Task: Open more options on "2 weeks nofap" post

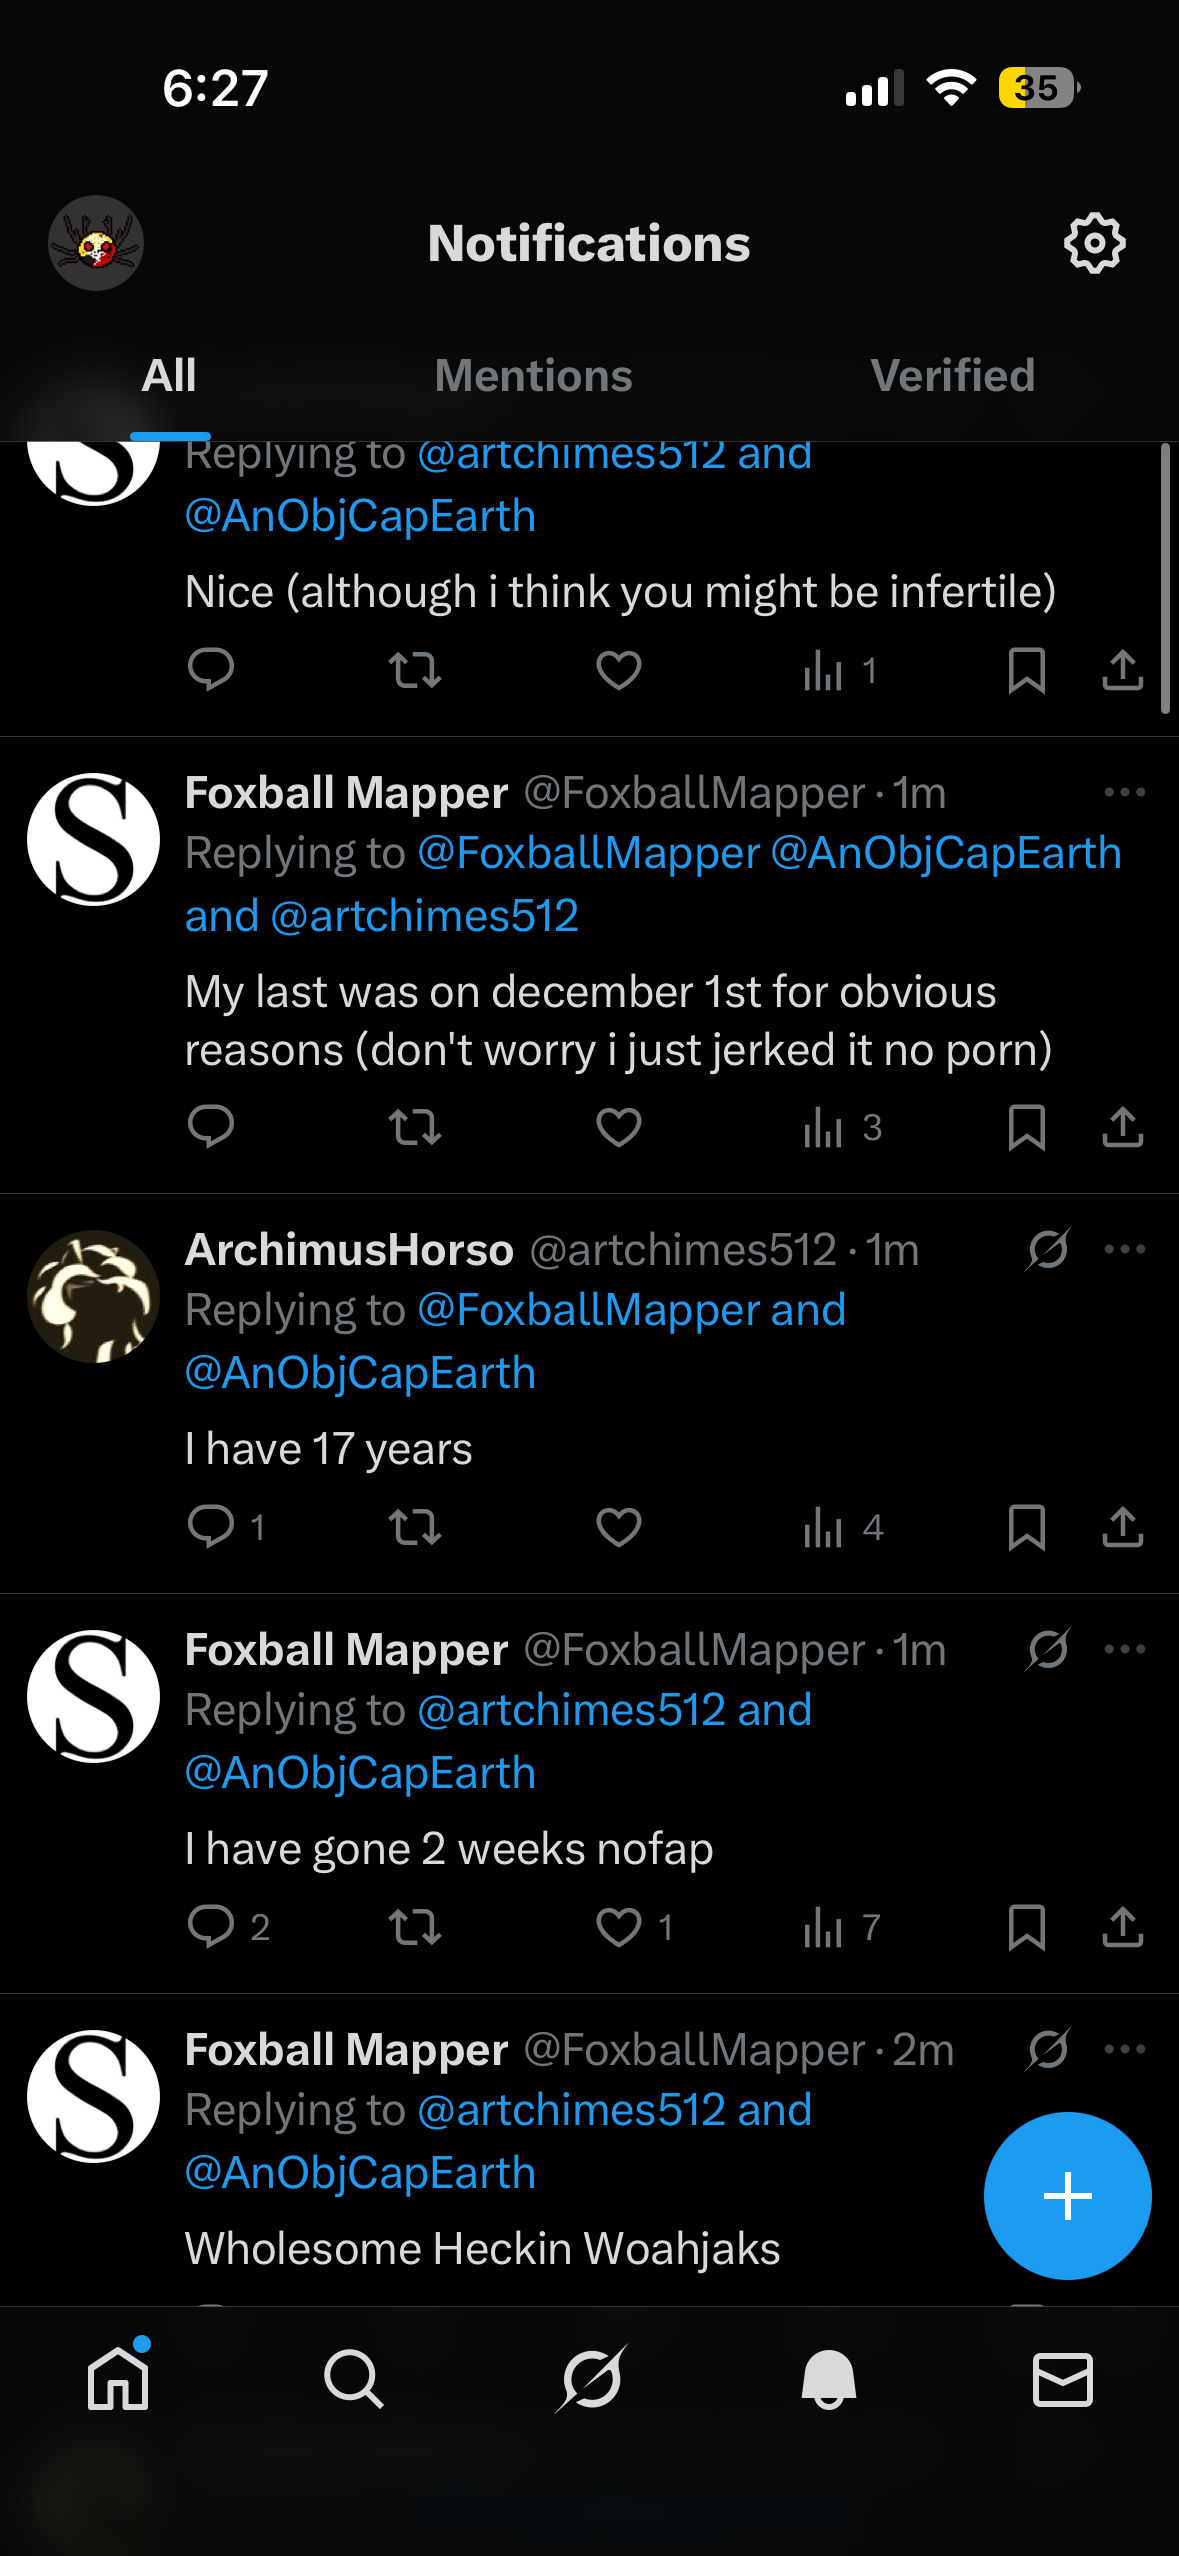Action: pos(1124,1649)
